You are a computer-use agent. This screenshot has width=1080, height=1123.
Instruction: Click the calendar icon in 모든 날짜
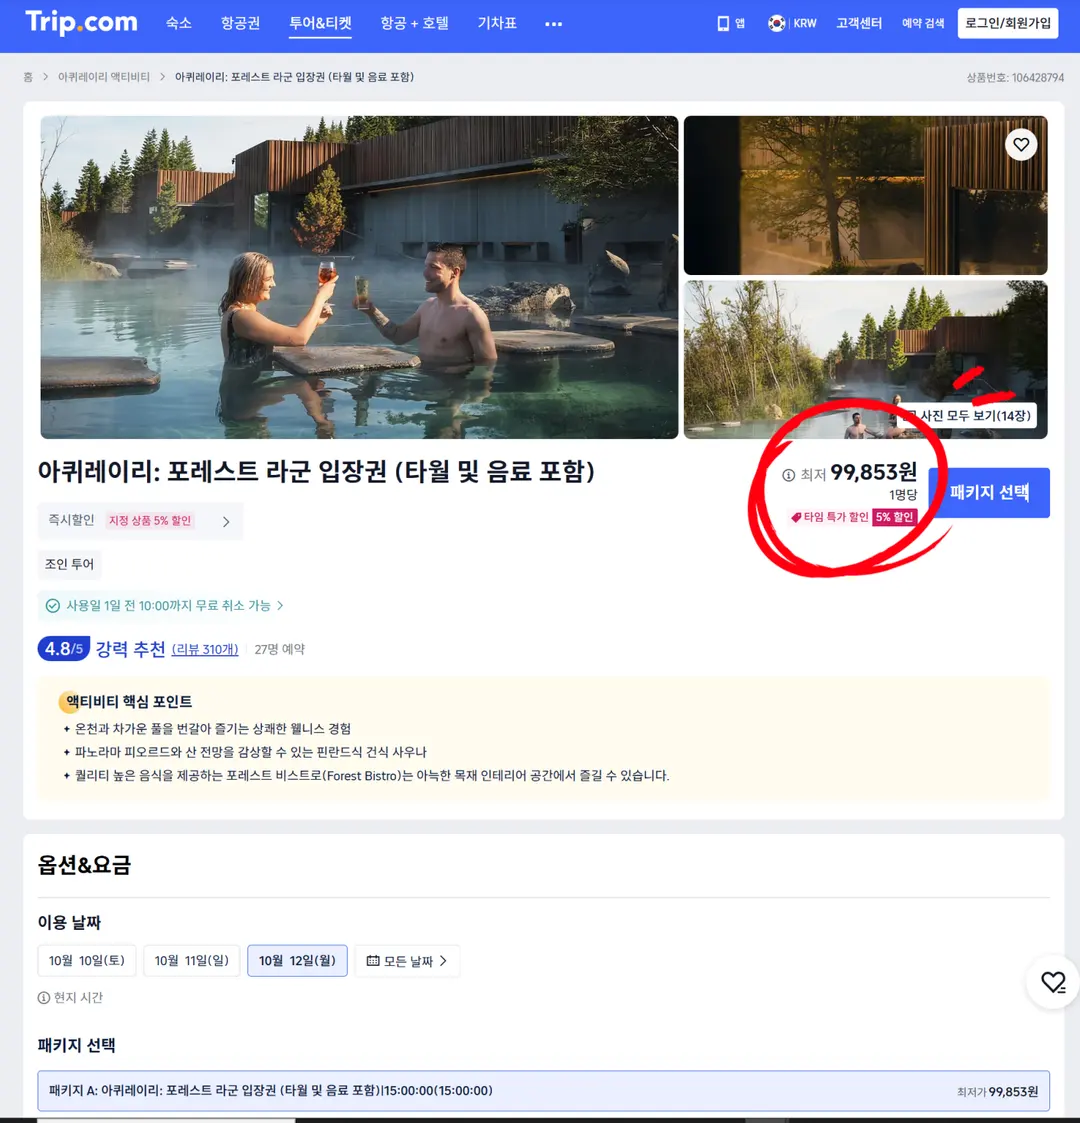point(372,961)
